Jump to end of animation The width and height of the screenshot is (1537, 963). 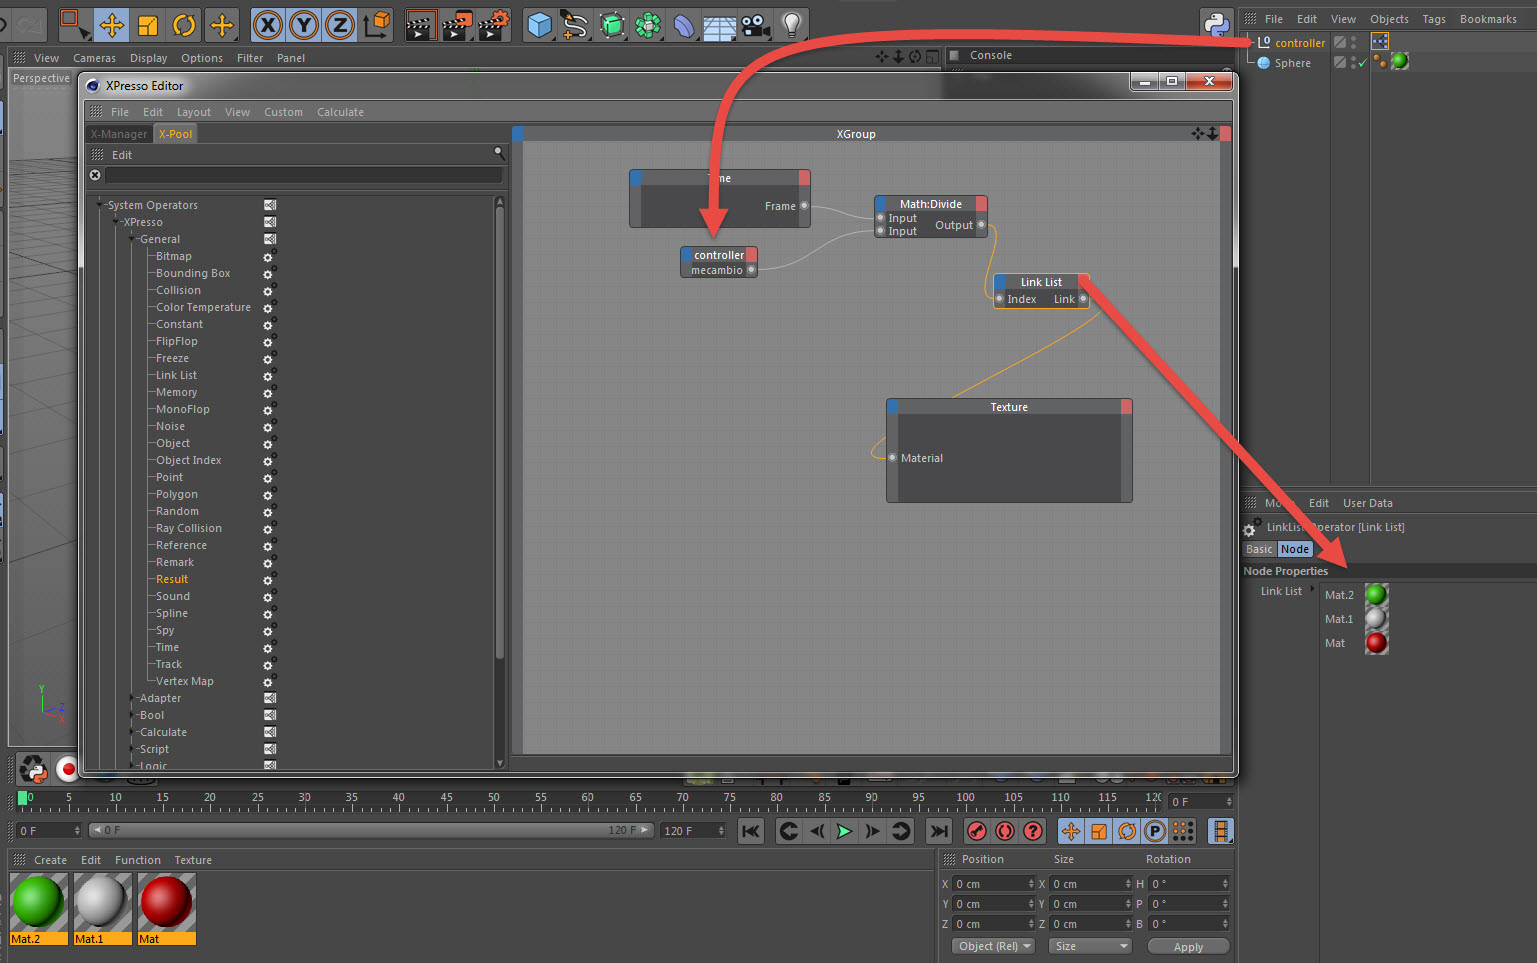coord(938,831)
